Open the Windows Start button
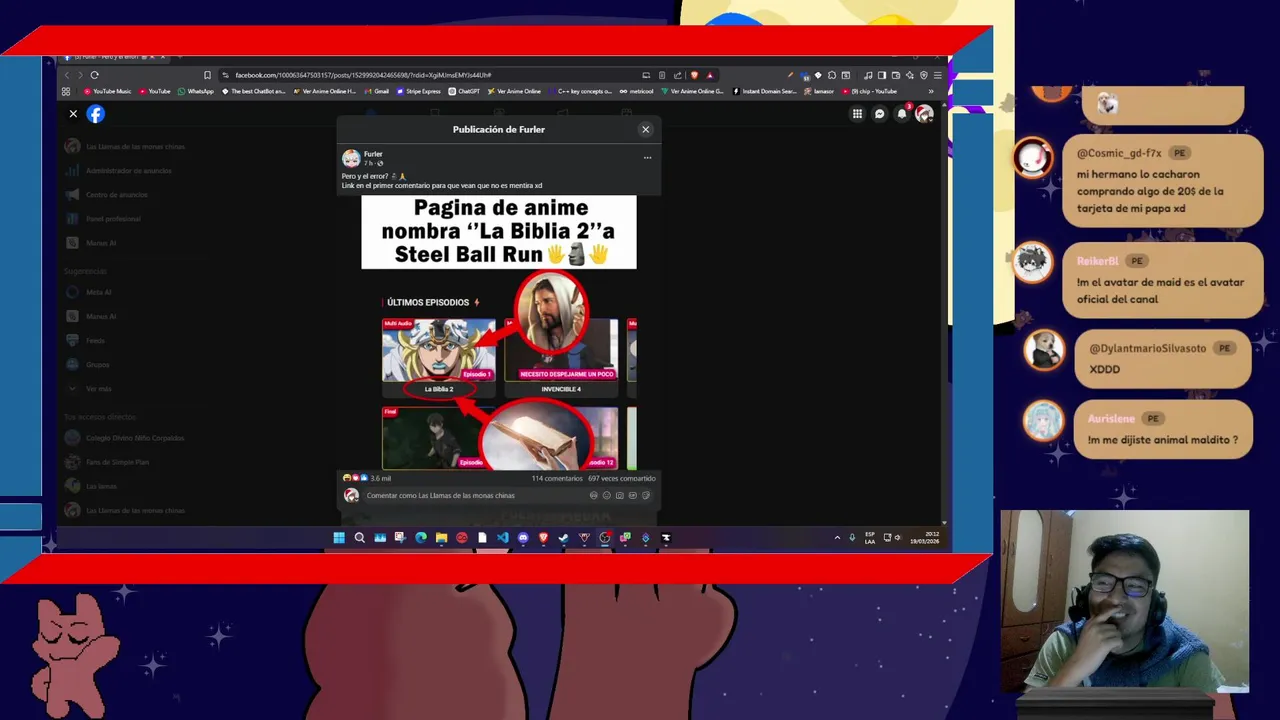The image size is (1280, 720). (339, 538)
